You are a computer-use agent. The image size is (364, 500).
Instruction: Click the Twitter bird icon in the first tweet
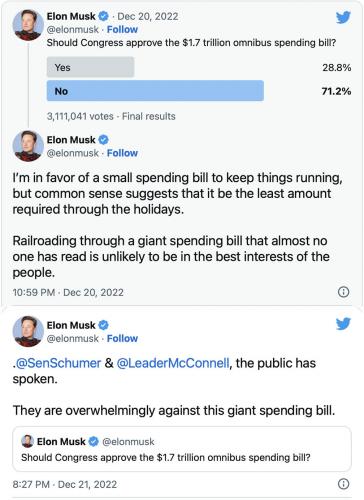(x=343, y=17)
